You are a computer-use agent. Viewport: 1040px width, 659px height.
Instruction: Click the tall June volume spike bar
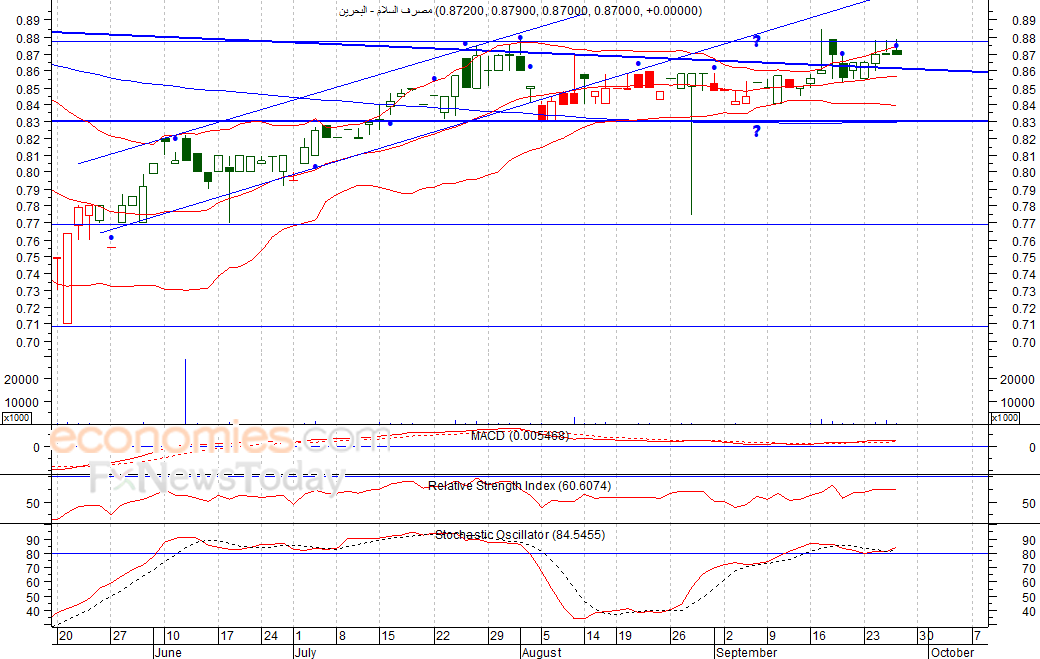coord(185,391)
